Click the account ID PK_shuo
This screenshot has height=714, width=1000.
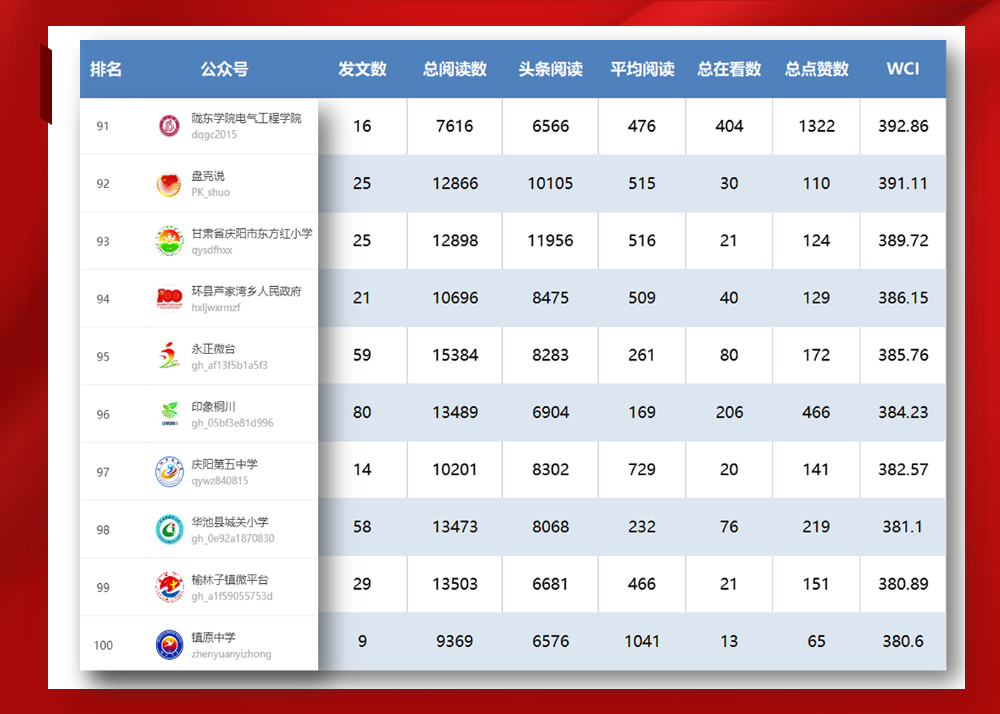(210, 192)
